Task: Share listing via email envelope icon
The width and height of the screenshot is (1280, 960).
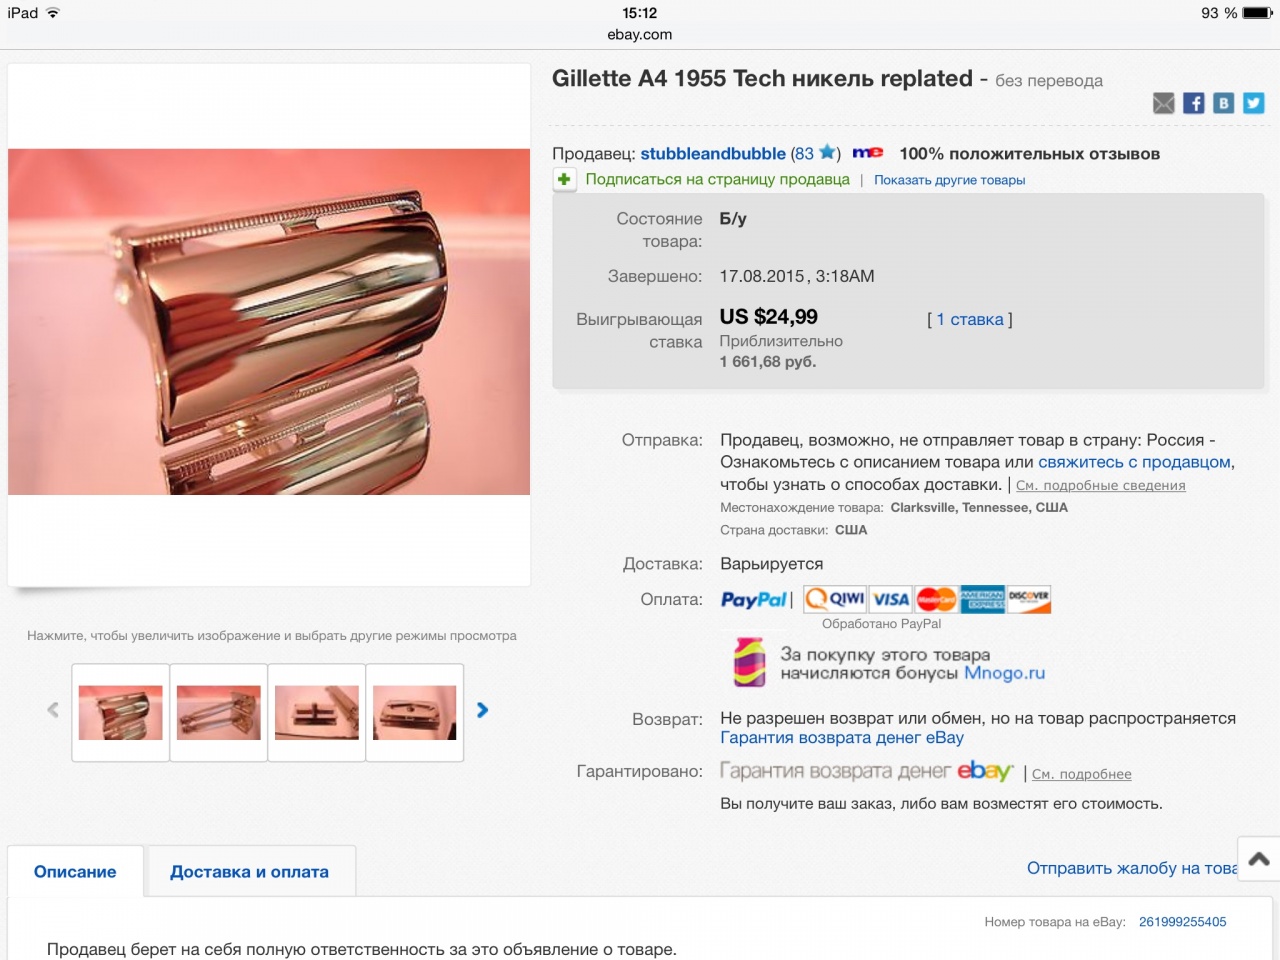Action: coord(1163,103)
